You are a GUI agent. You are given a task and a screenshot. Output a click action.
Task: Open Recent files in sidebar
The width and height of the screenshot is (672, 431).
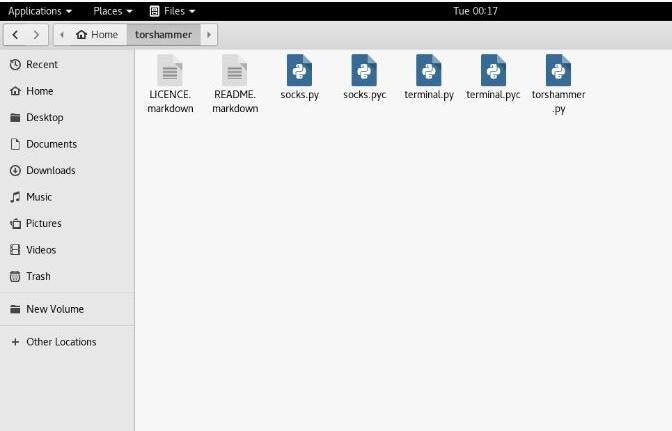click(41, 64)
